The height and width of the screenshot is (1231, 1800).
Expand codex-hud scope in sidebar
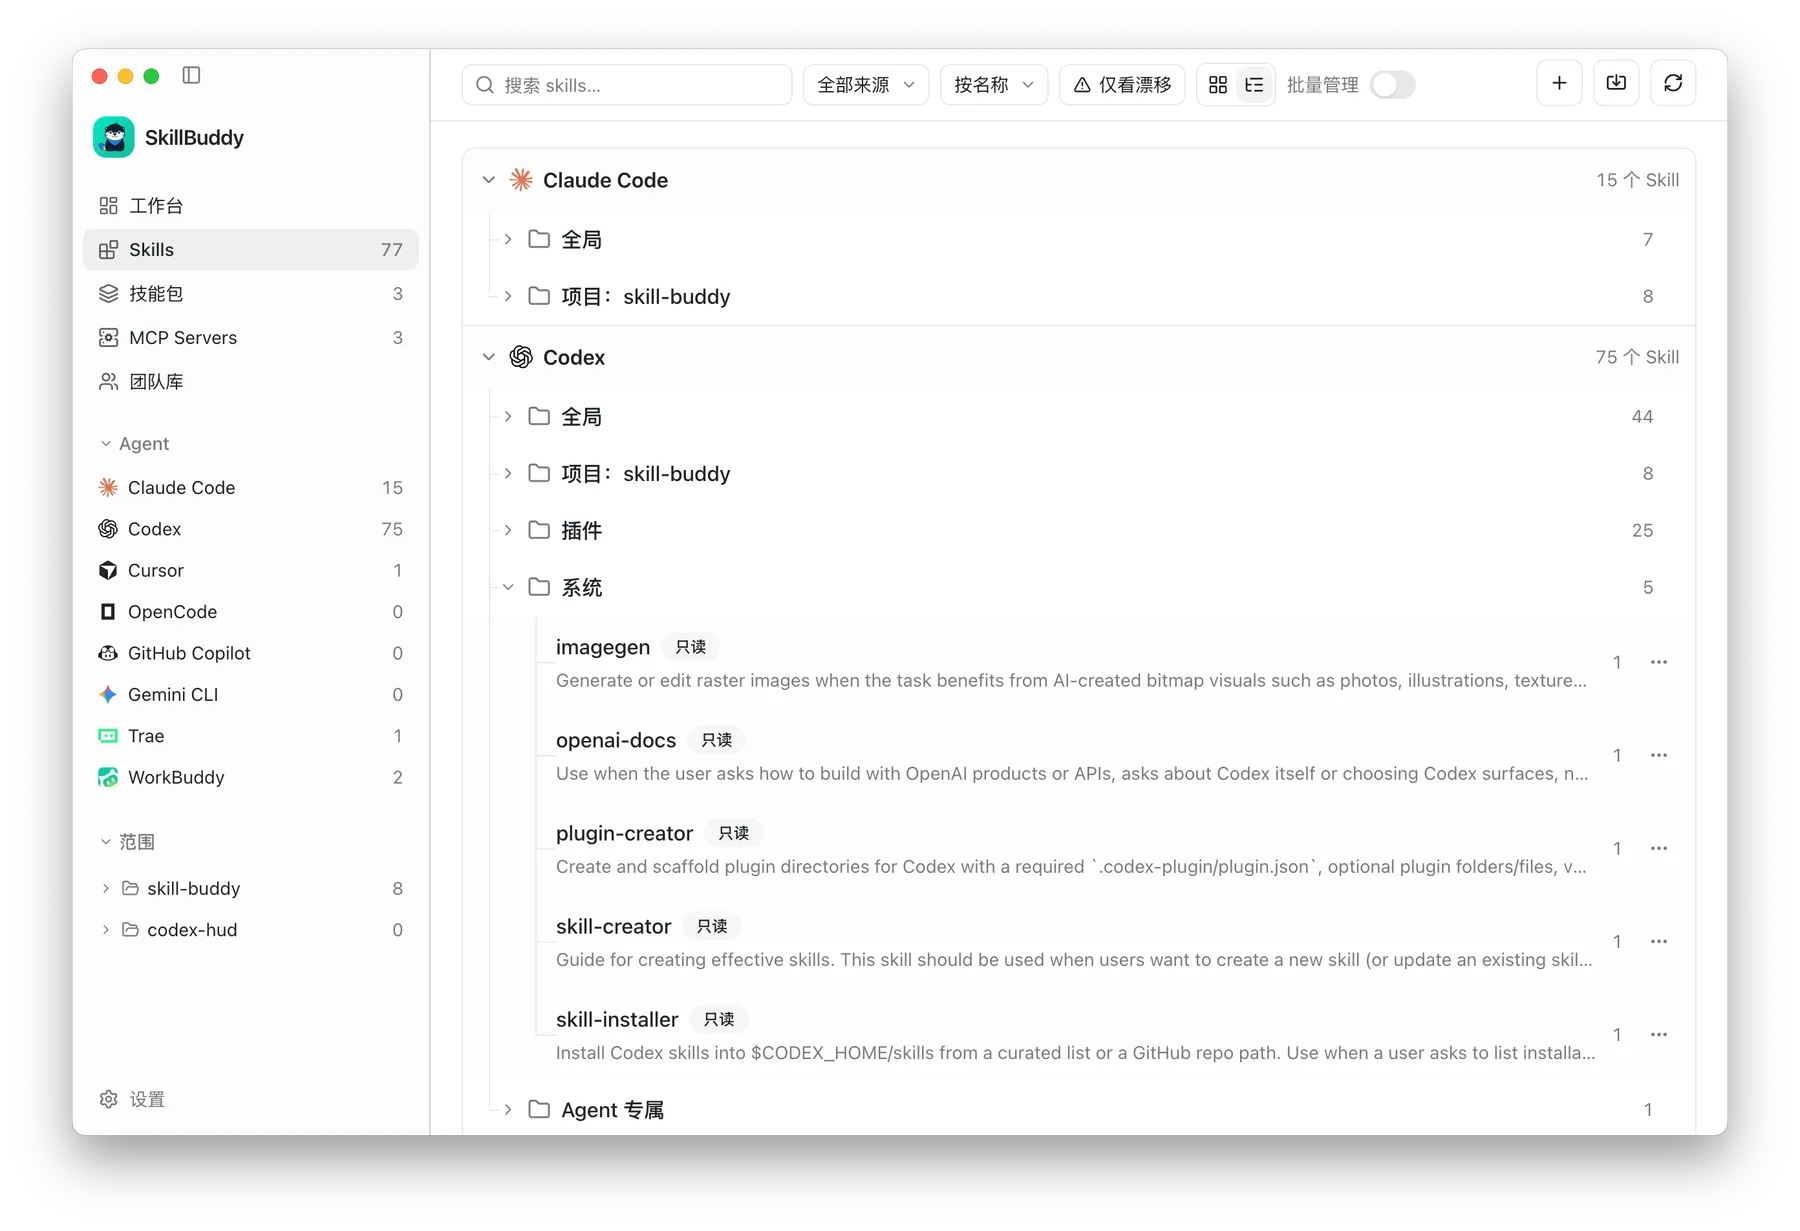coord(106,930)
